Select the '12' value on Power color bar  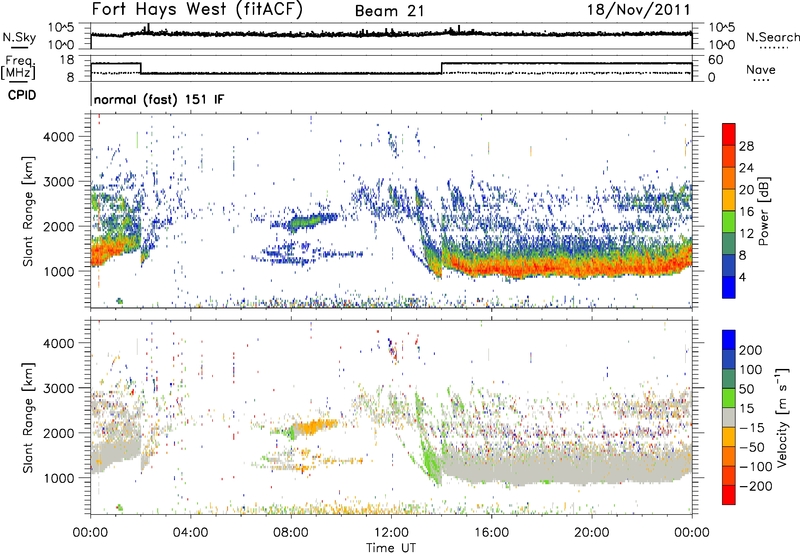tap(746, 234)
